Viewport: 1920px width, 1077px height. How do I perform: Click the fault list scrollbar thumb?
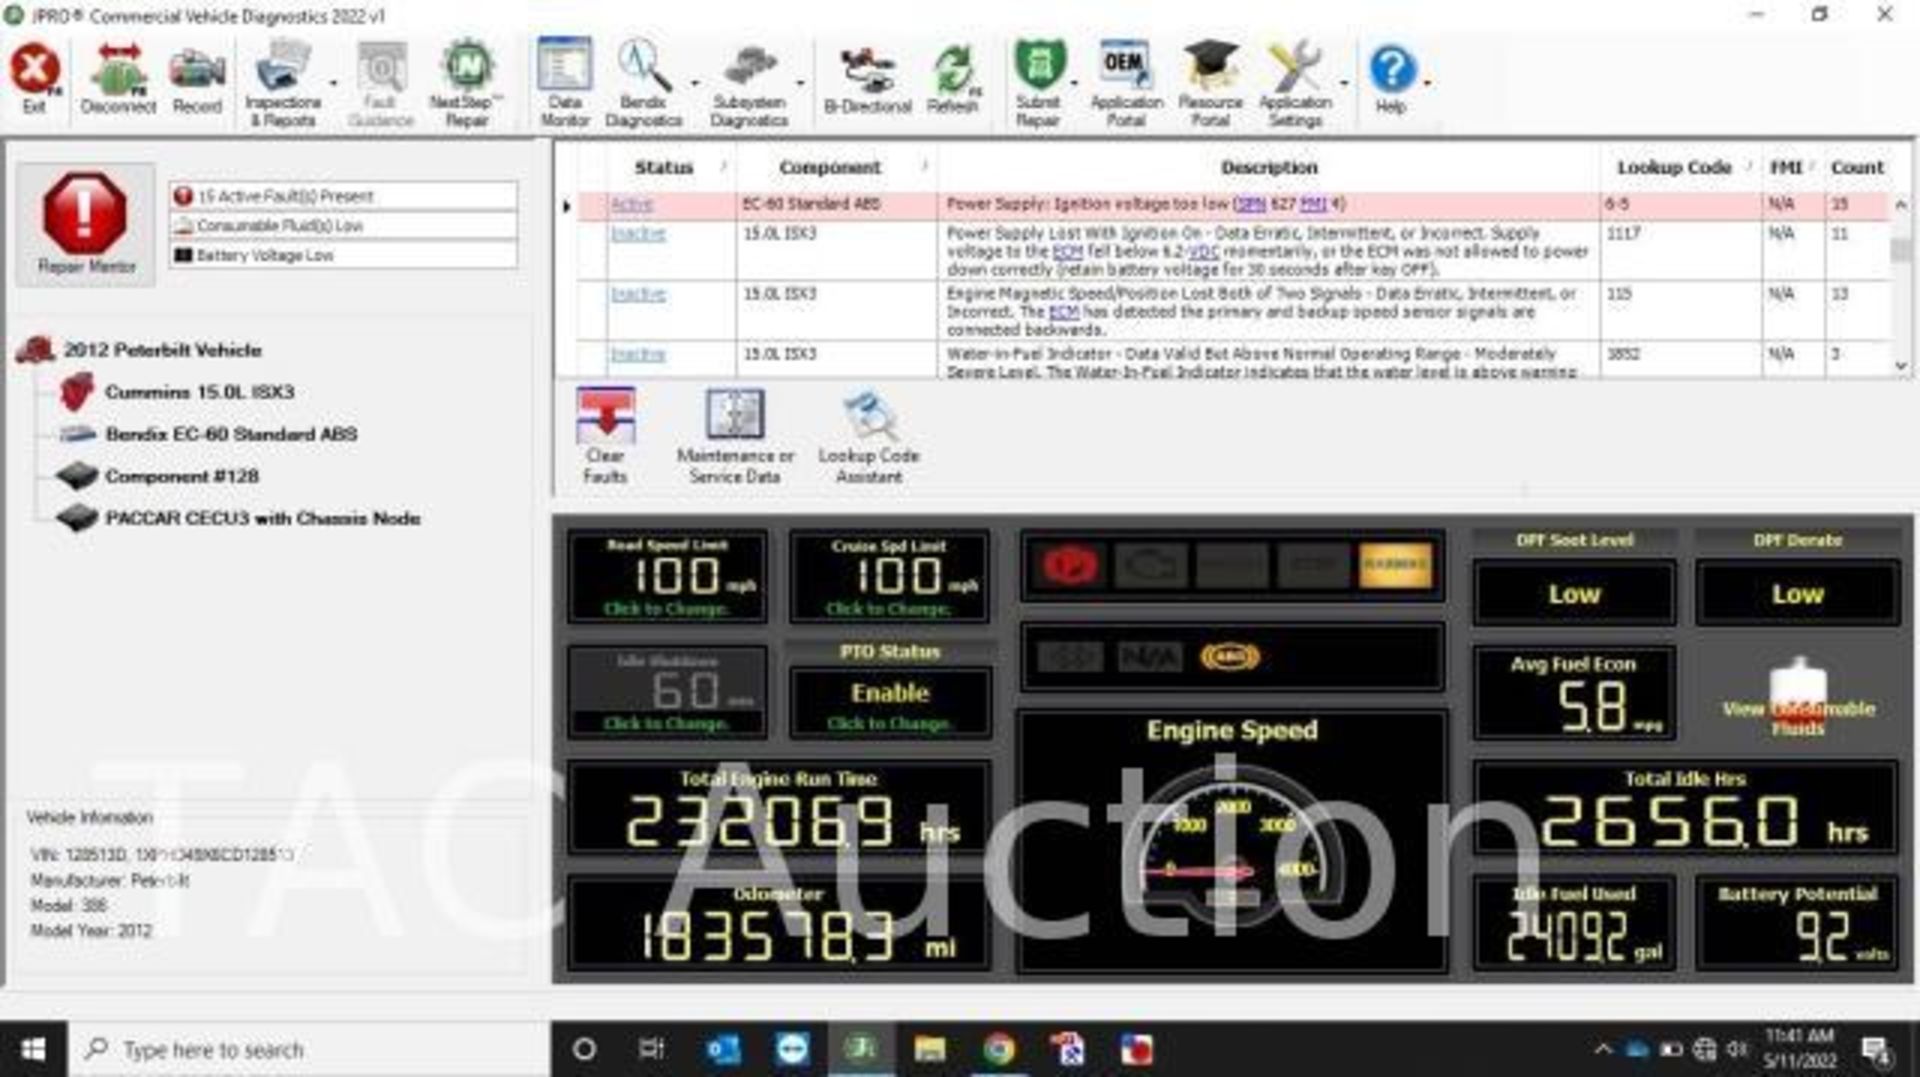coord(1901,250)
